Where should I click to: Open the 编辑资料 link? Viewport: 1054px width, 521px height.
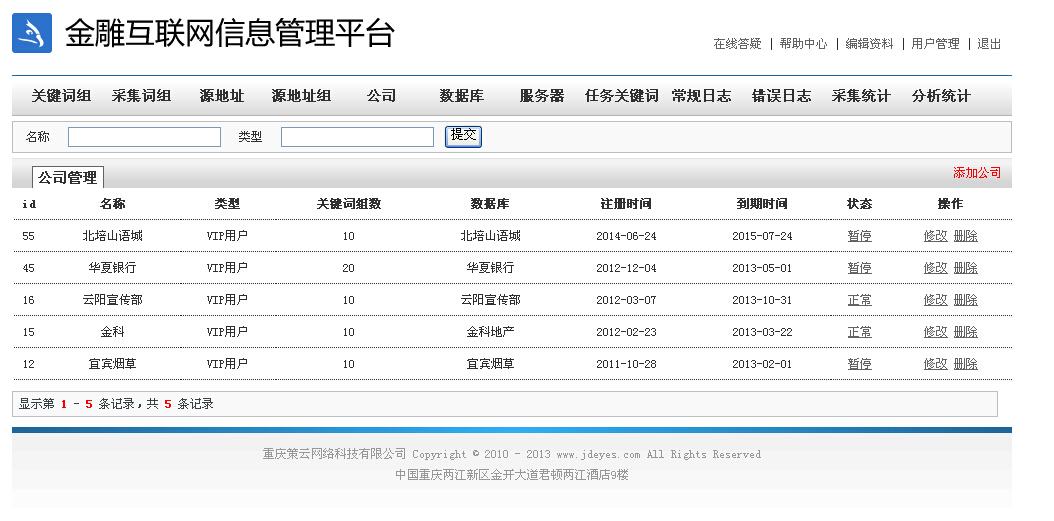tap(869, 44)
